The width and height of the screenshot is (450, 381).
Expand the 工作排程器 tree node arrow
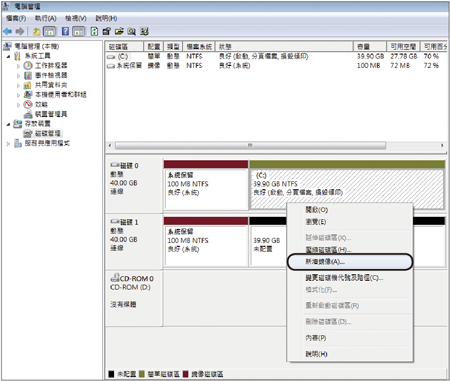point(18,66)
